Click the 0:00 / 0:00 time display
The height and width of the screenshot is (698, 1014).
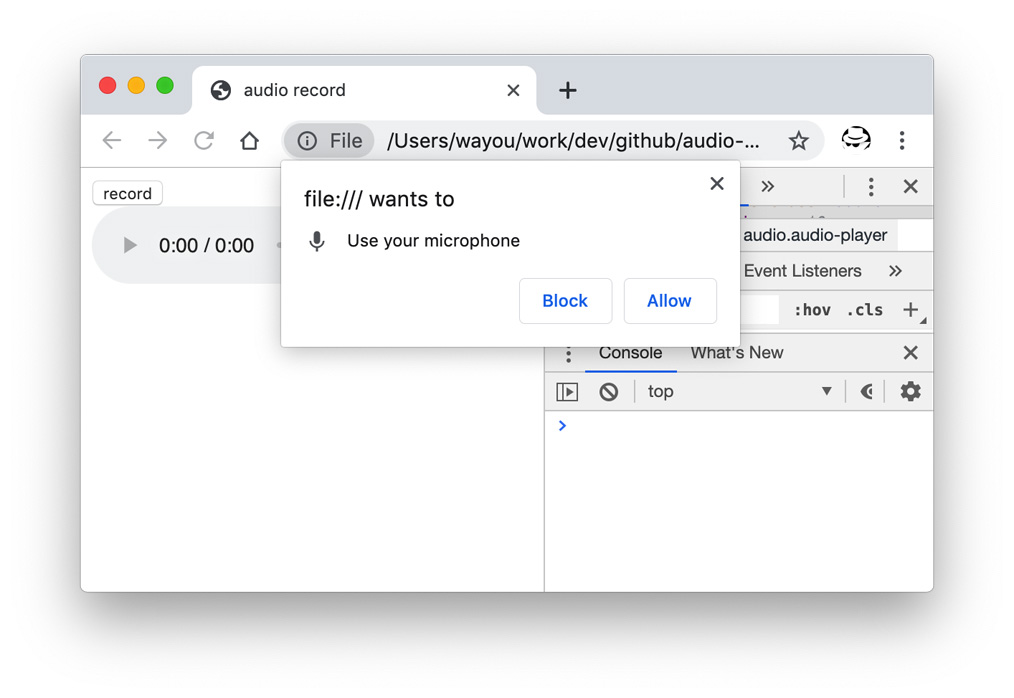(x=206, y=246)
